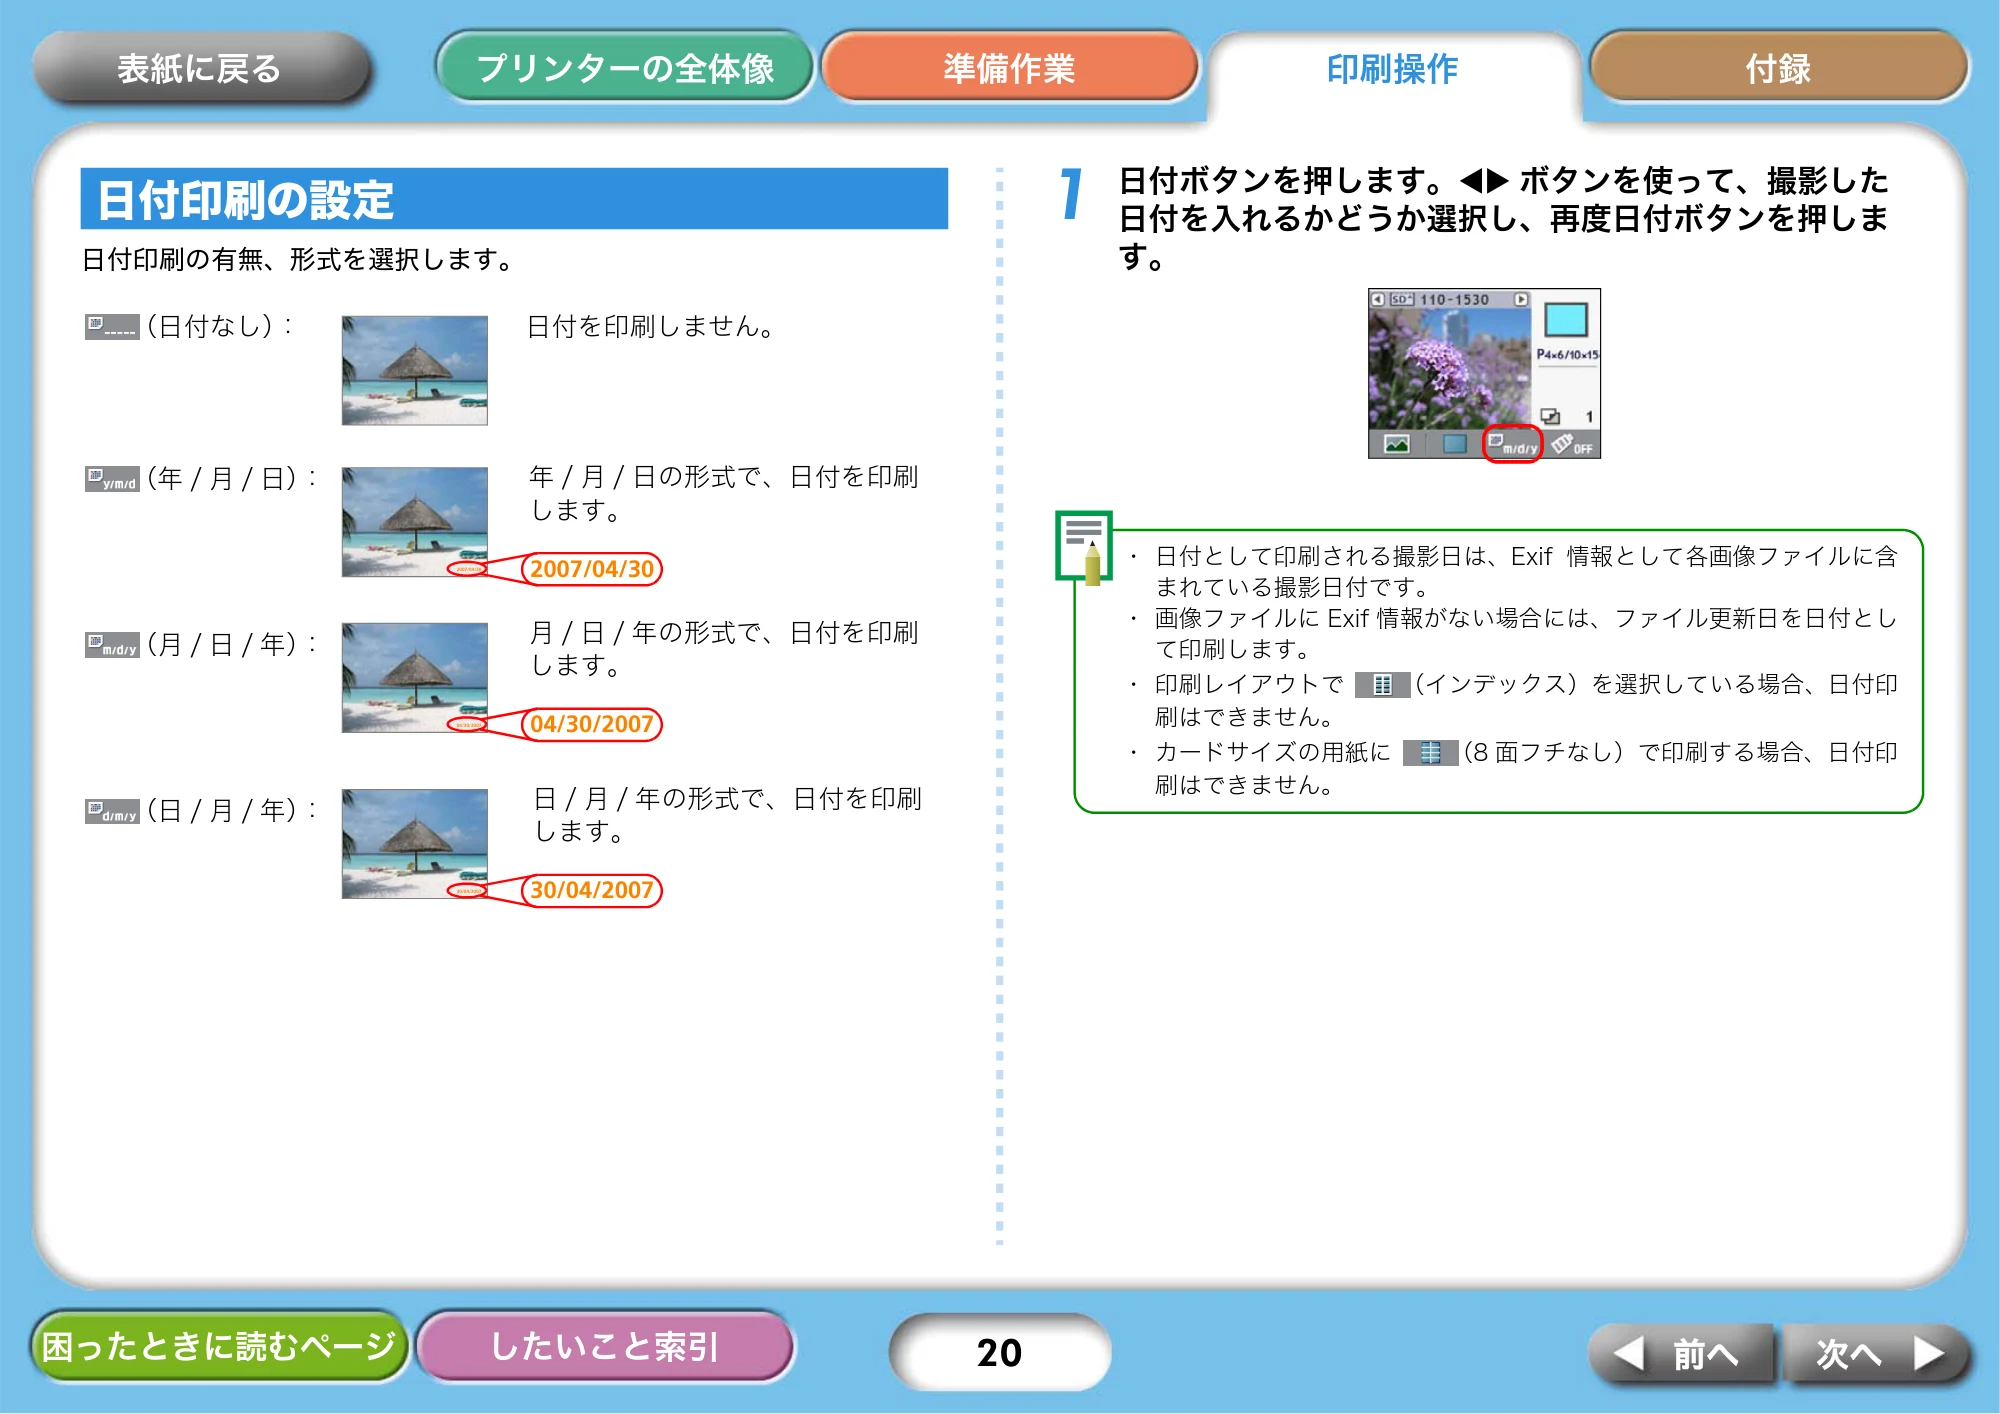
Task: Select beach thumbnail for 年/月/日 format
Action: coord(415,522)
